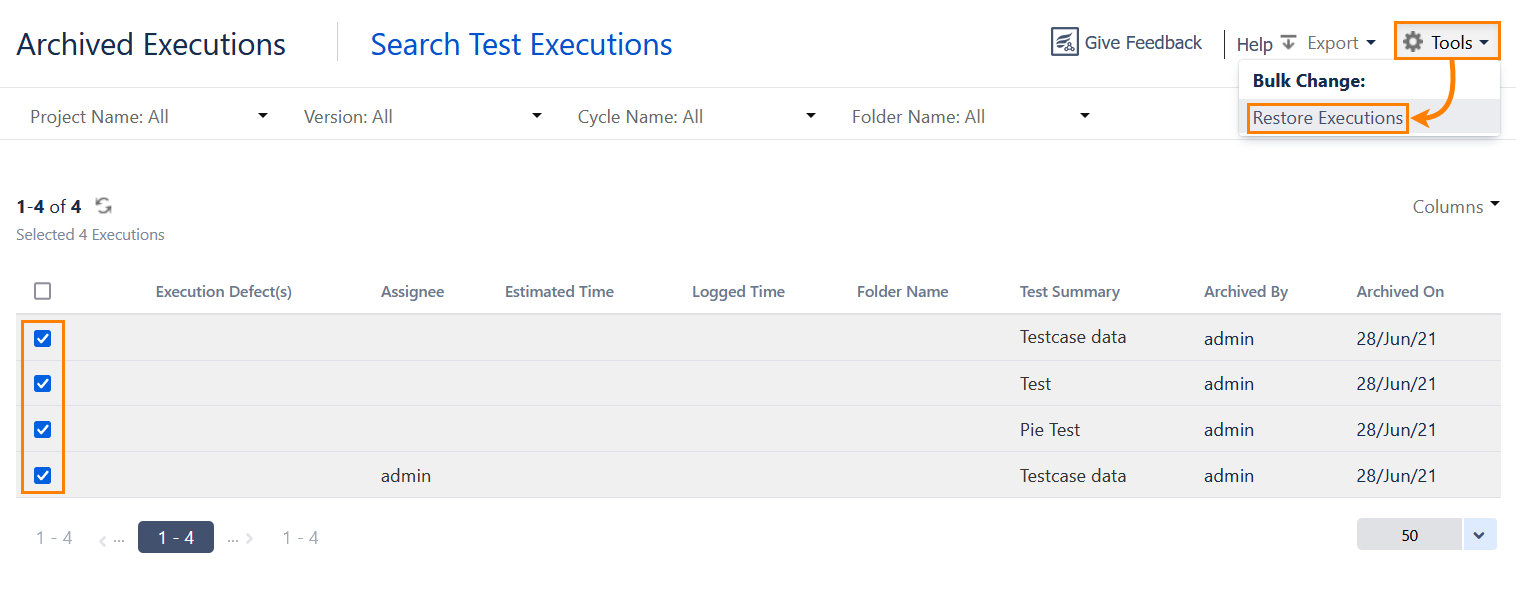The width and height of the screenshot is (1516, 599).
Task: Click the Tools gear icon
Action: (1412, 42)
